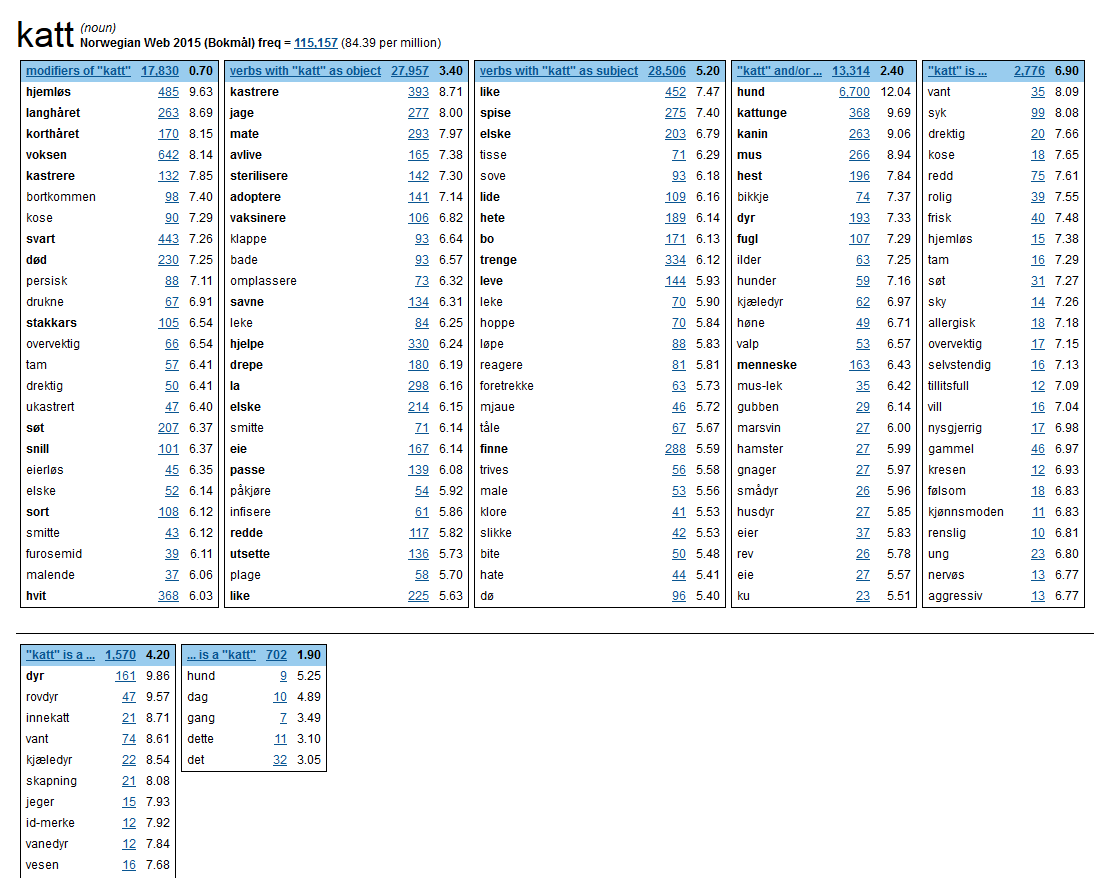Image resolution: width=1094 pixels, height=878 pixels.
Task: Open frequency 9 for hund in 'is a katt'
Action: coord(283,676)
